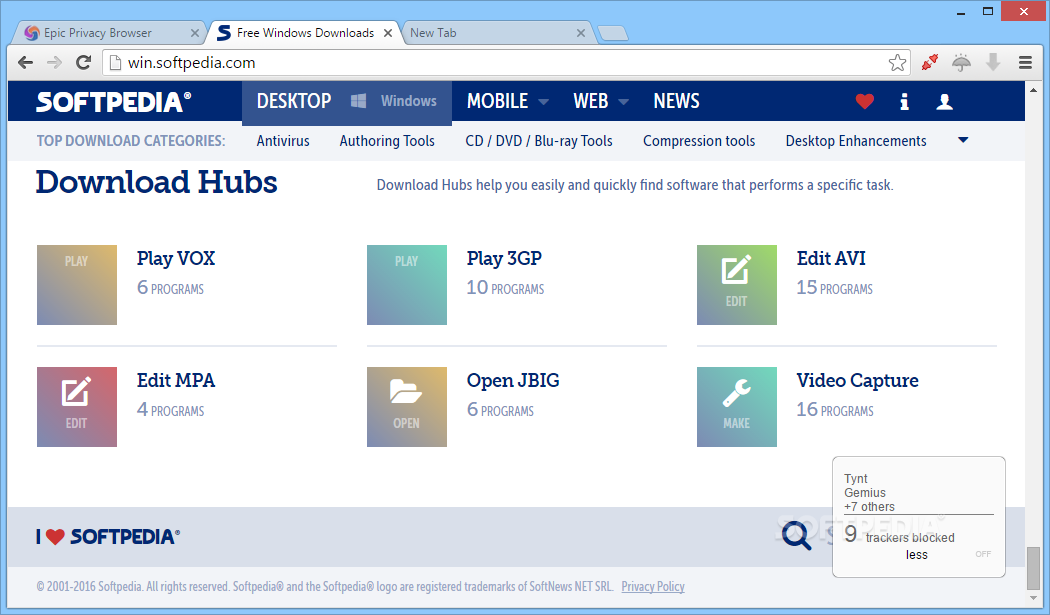Click the '15 PROGRAMS' count text
Image resolution: width=1050 pixels, height=615 pixels.
834,288
